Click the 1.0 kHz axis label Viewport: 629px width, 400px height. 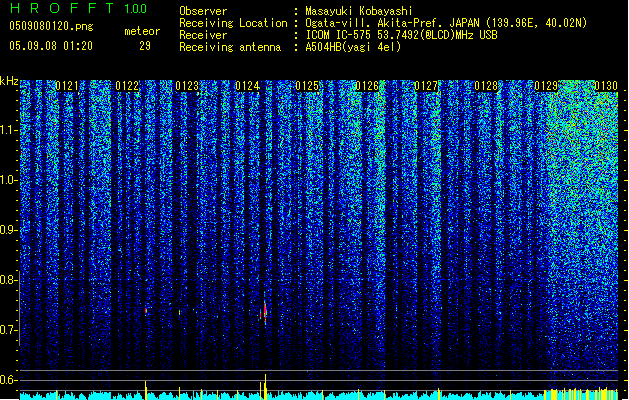coord(9,180)
